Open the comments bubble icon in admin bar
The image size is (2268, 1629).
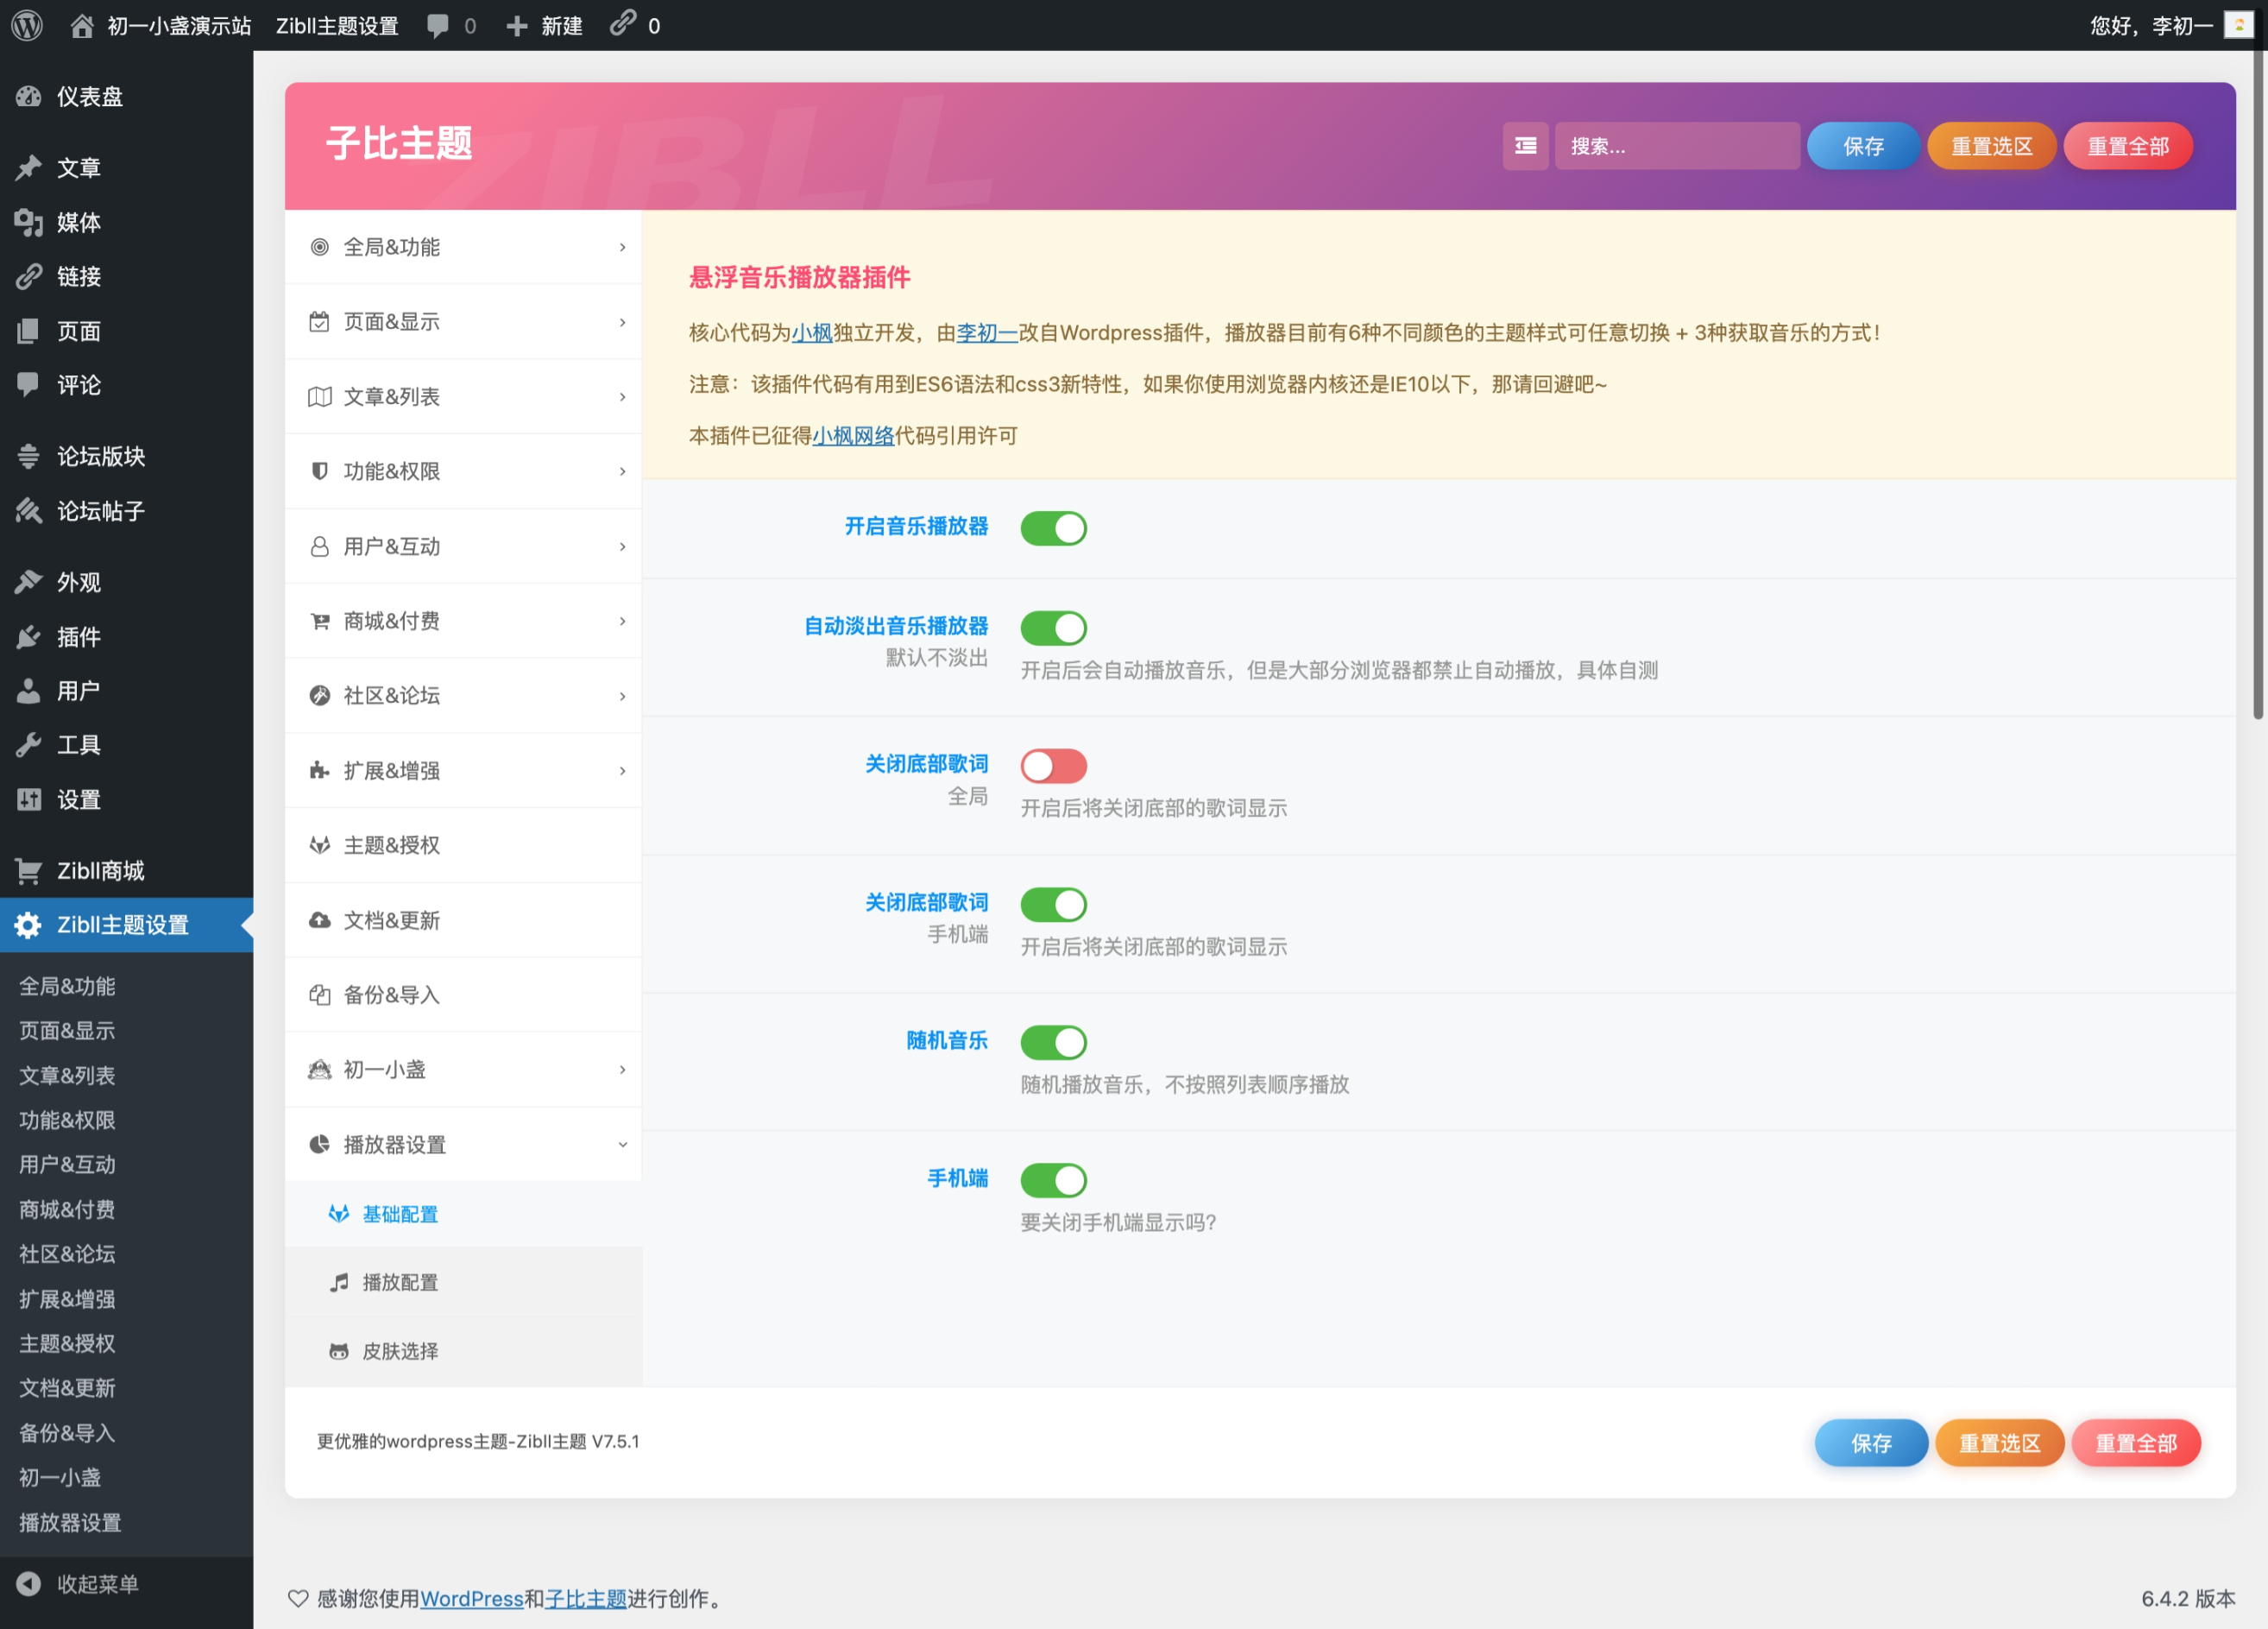click(438, 26)
